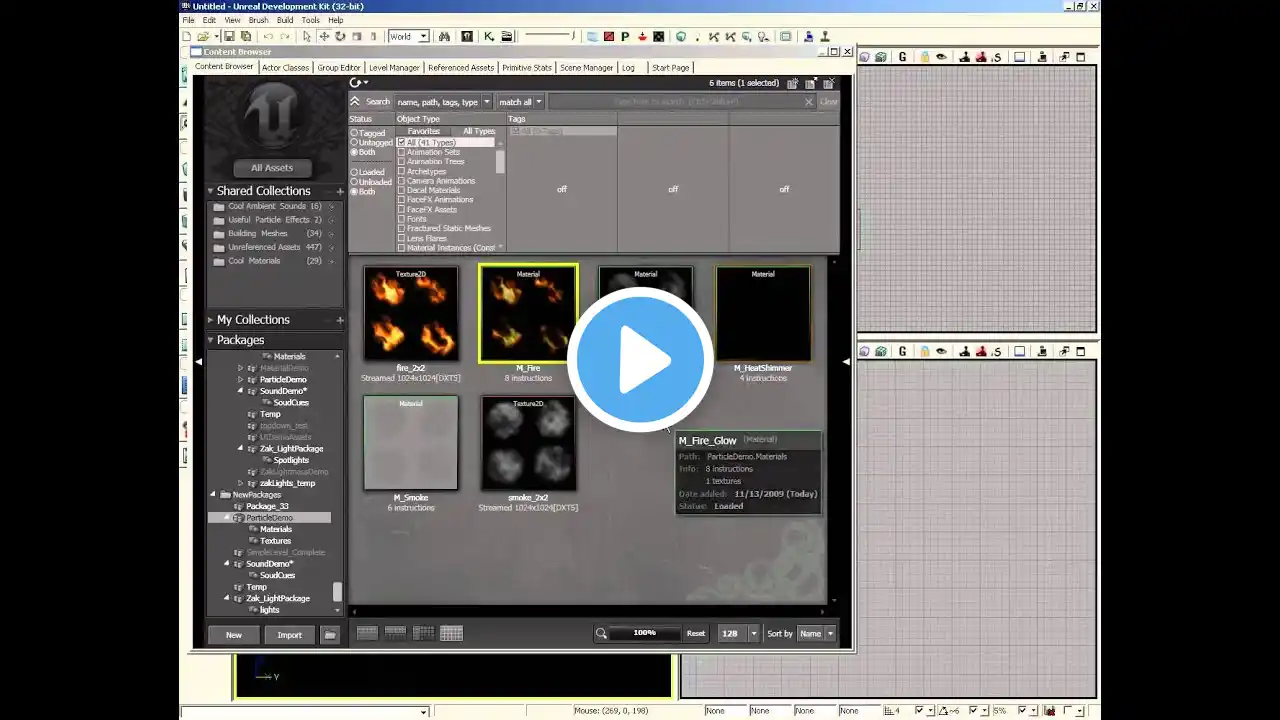The width and height of the screenshot is (1280, 720).
Task: Click the magnifier zoom icon by 100%
Action: (601, 633)
